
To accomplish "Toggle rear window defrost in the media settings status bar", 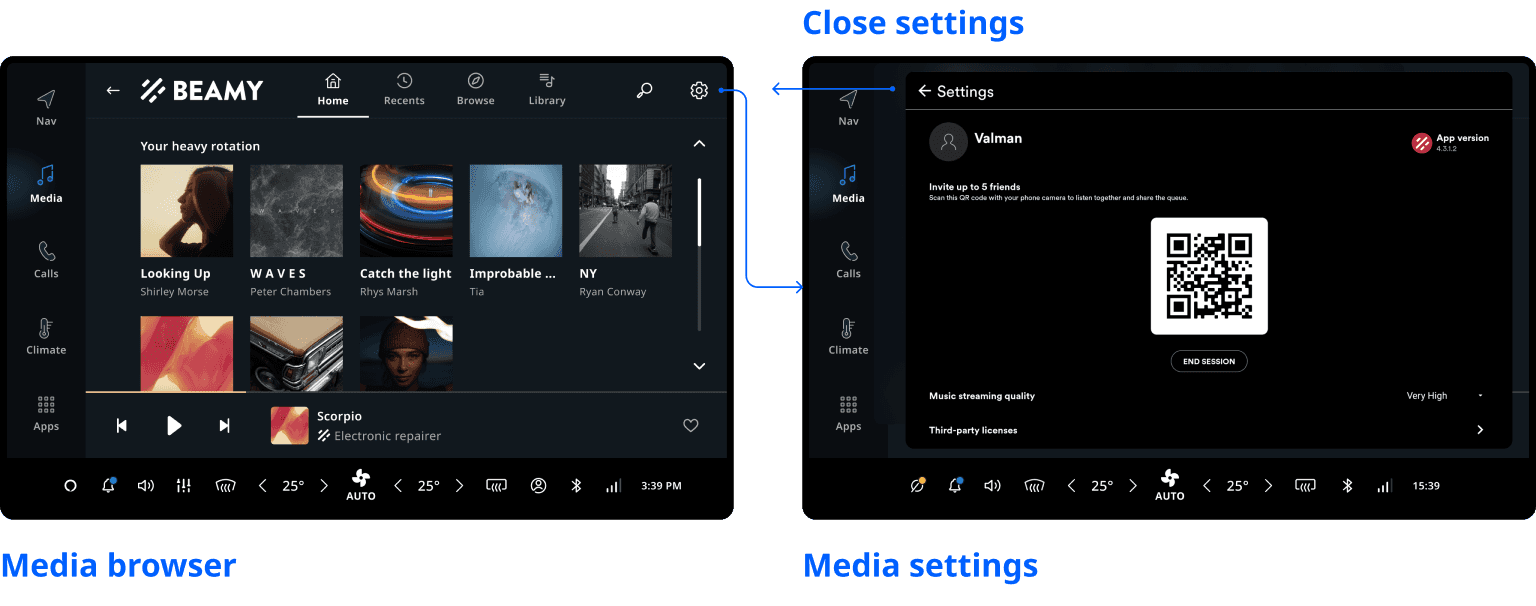I will [1305, 486].
